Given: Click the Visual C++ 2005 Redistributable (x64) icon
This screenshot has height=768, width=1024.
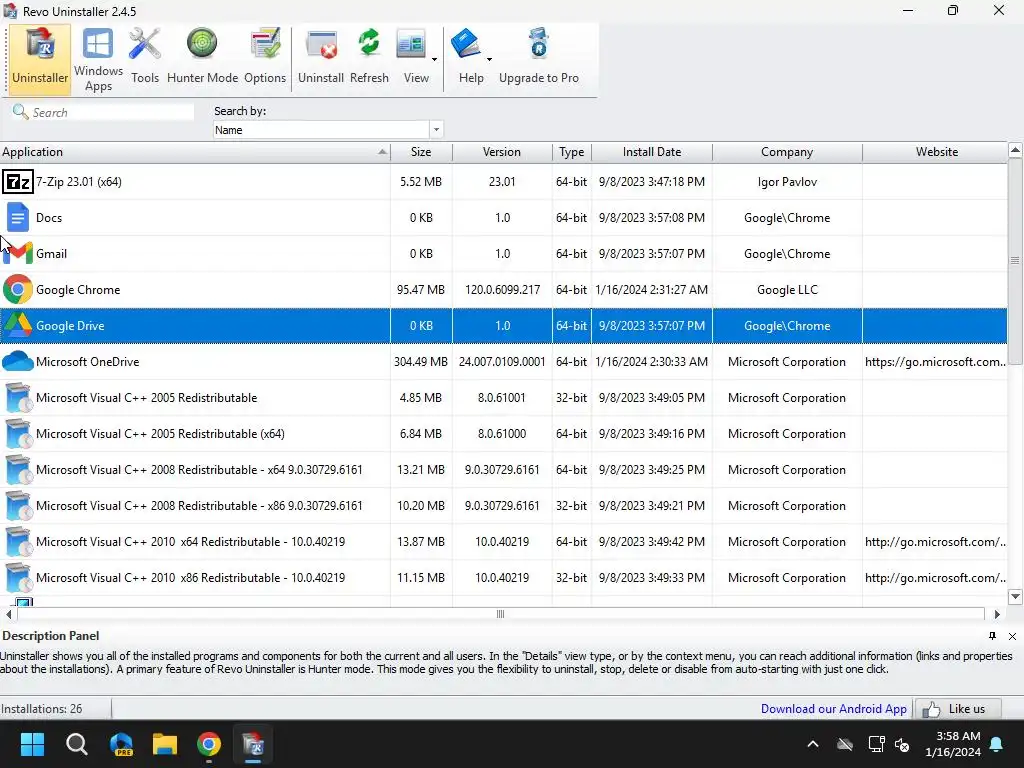Looking at the screenshot, I should (18, 434).
